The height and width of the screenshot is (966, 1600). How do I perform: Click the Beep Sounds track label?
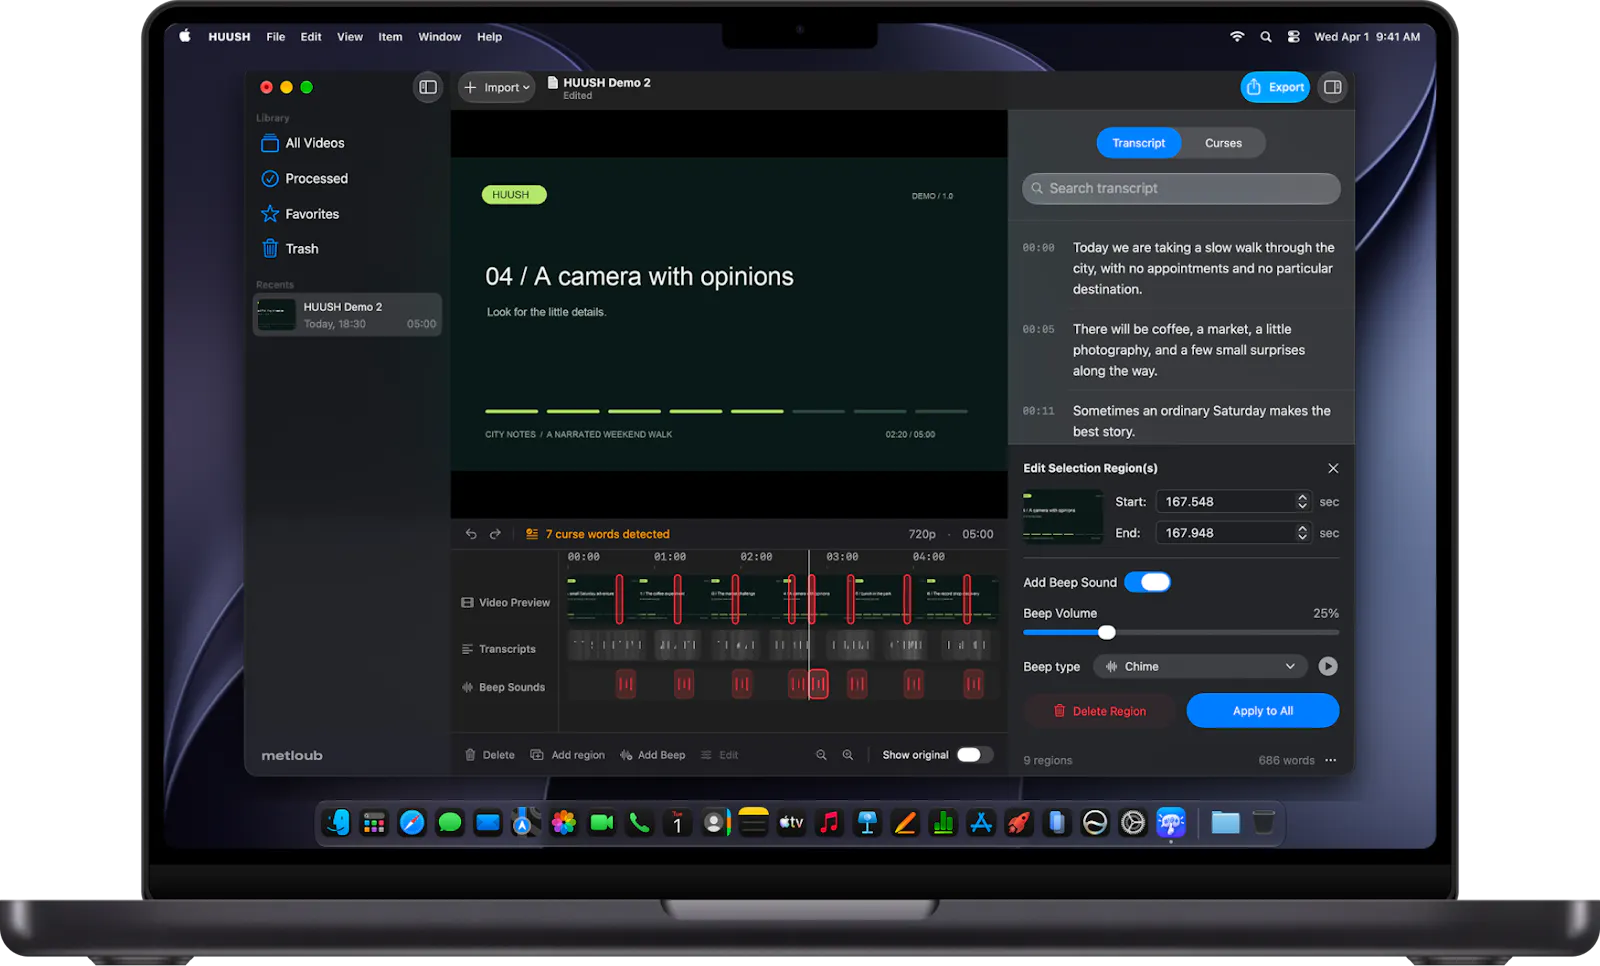point(504,687)
